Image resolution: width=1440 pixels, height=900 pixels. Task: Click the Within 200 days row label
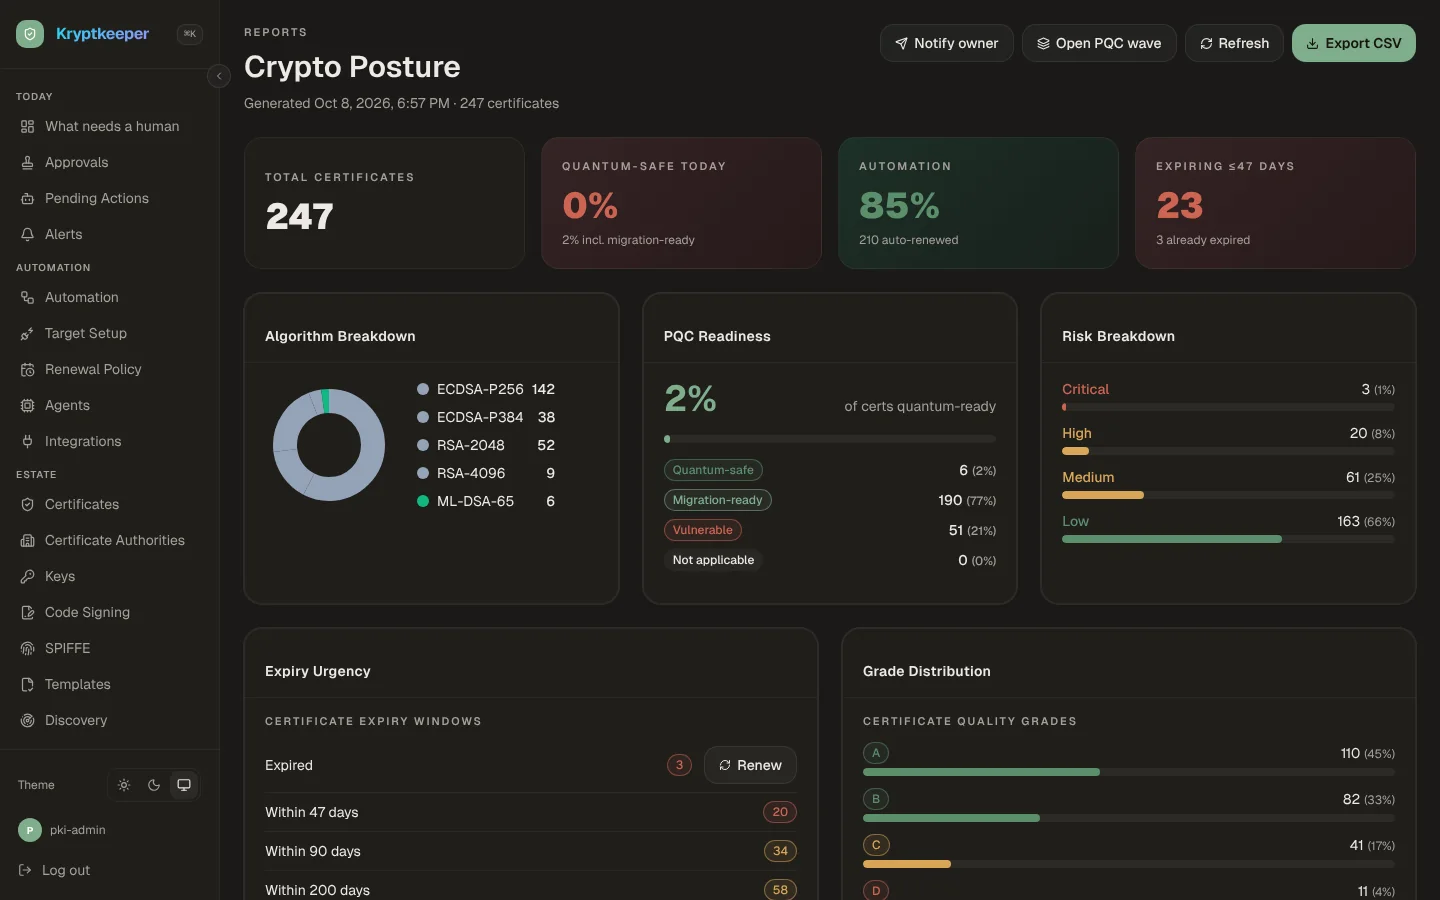(317, 890)
